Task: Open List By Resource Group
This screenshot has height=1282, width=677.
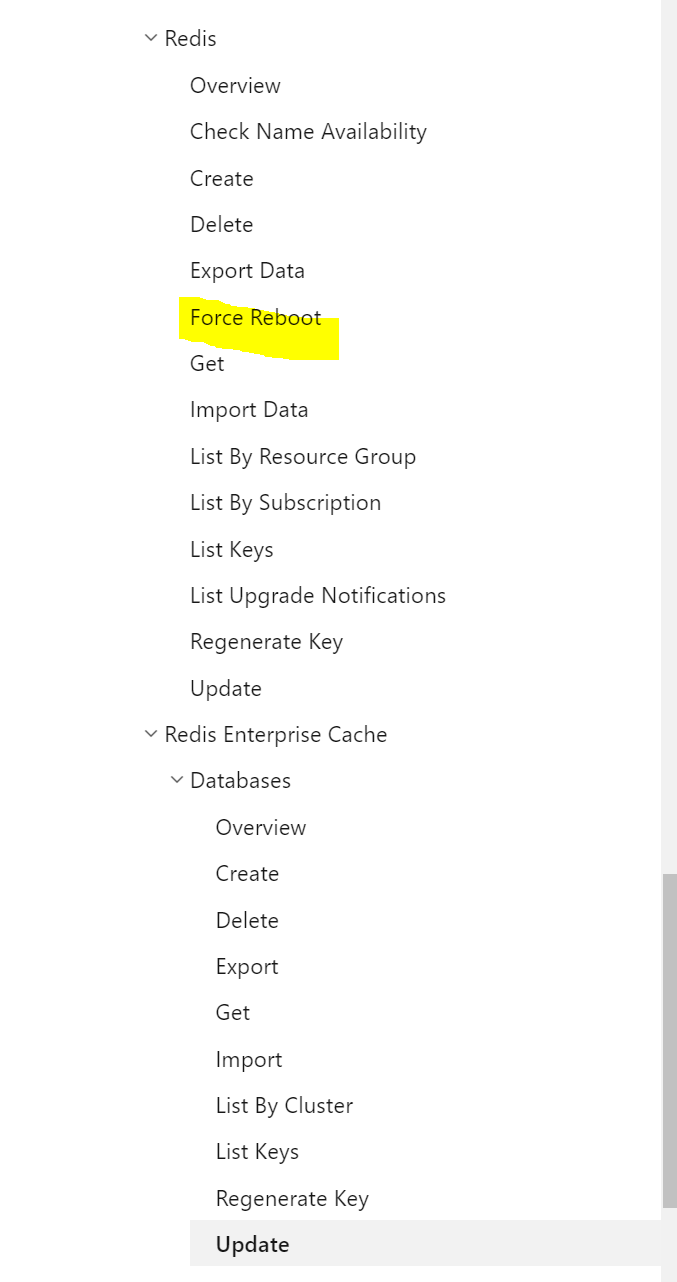Action: 303,456
